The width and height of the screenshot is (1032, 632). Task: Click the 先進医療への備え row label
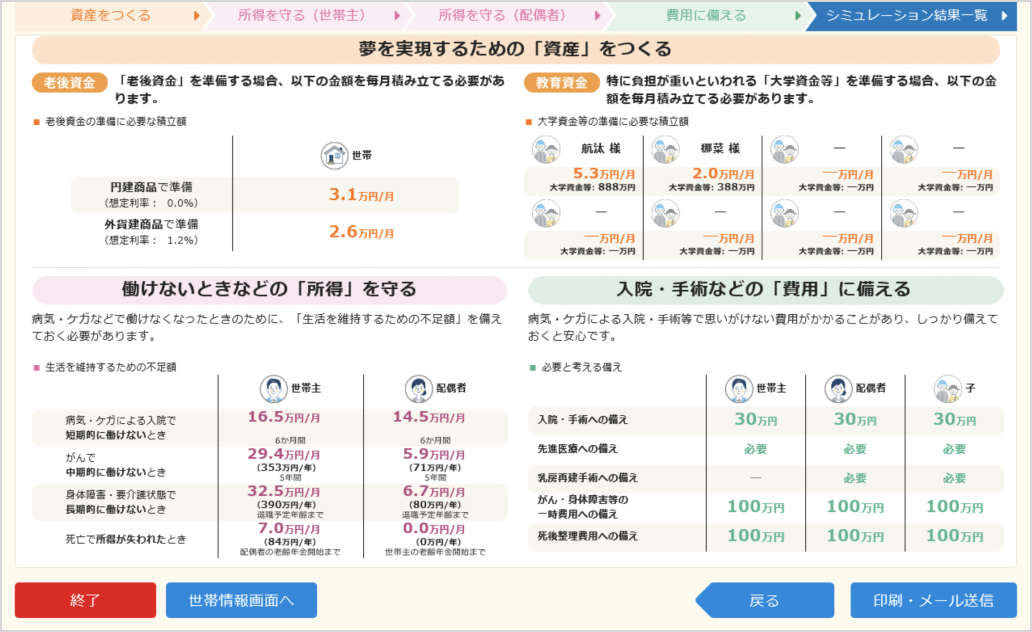(577, 448)
